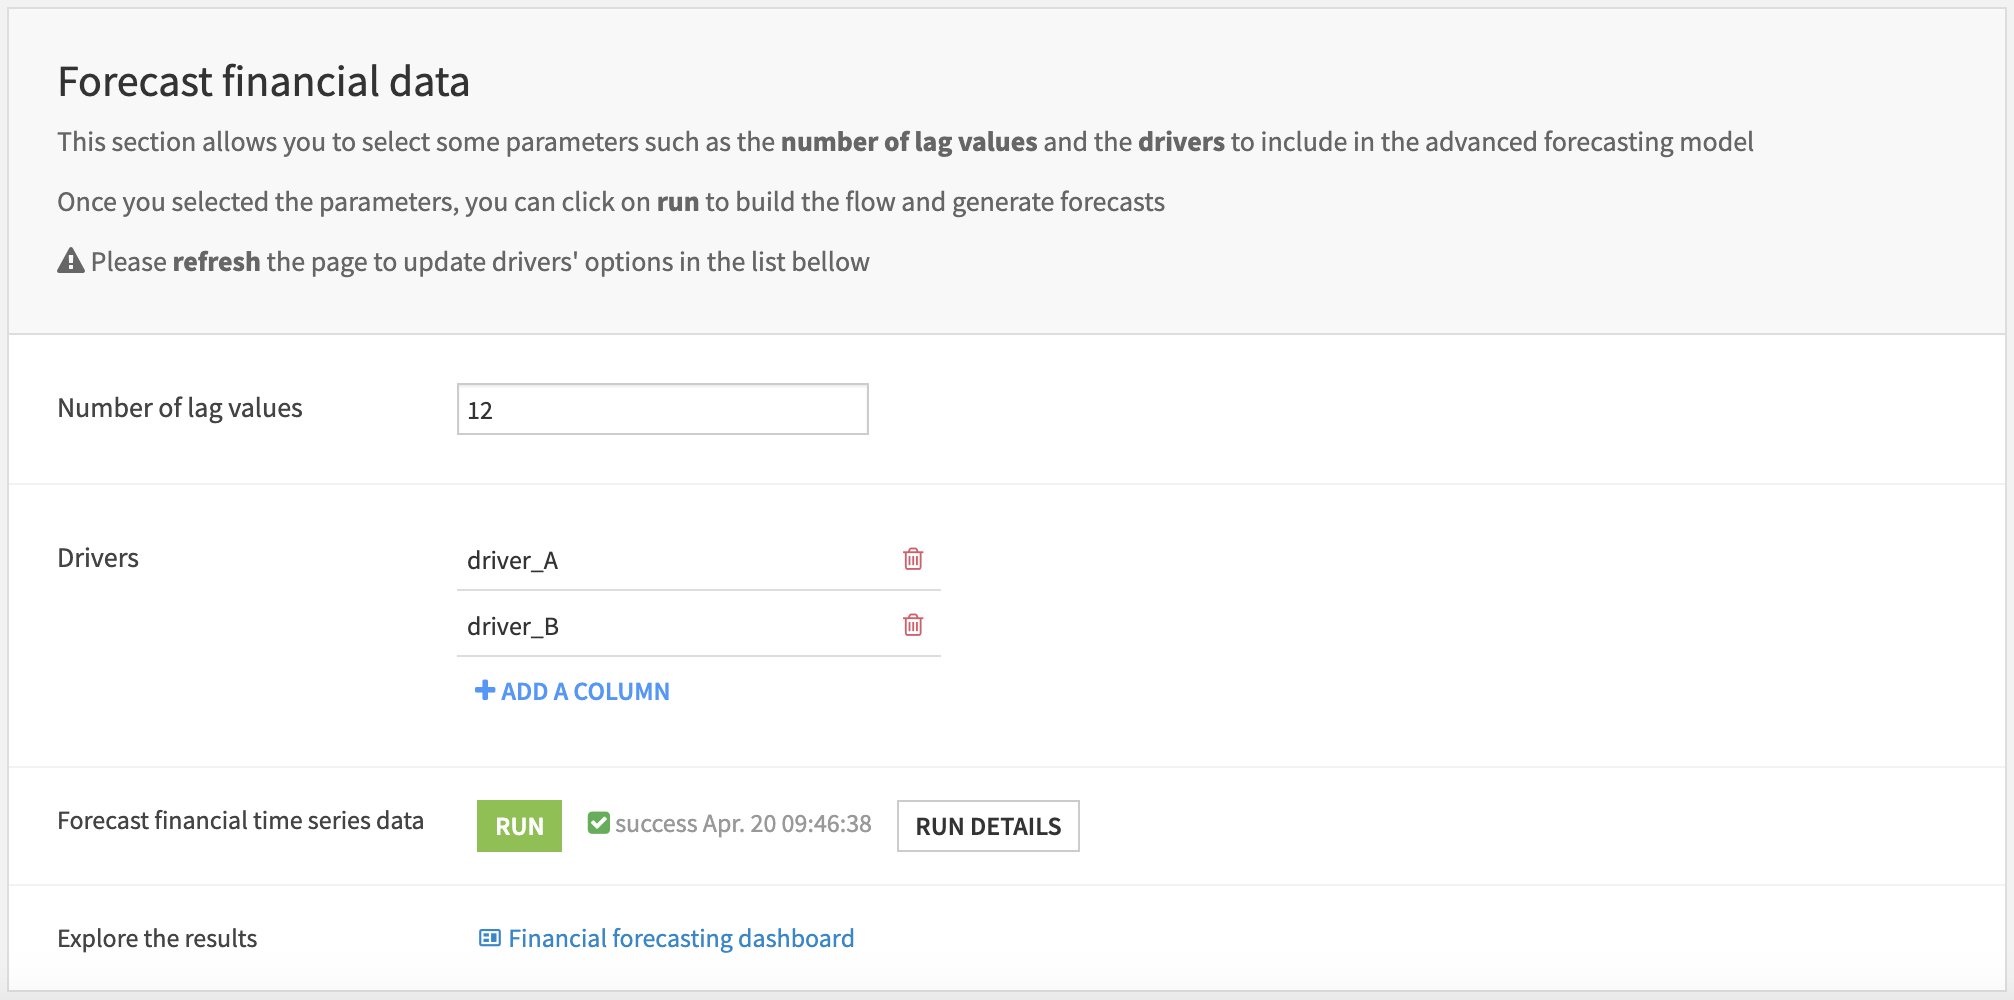The image size is (2014, 1000).
Task: Click the warning triangle icon
Action: coord(71,262)
